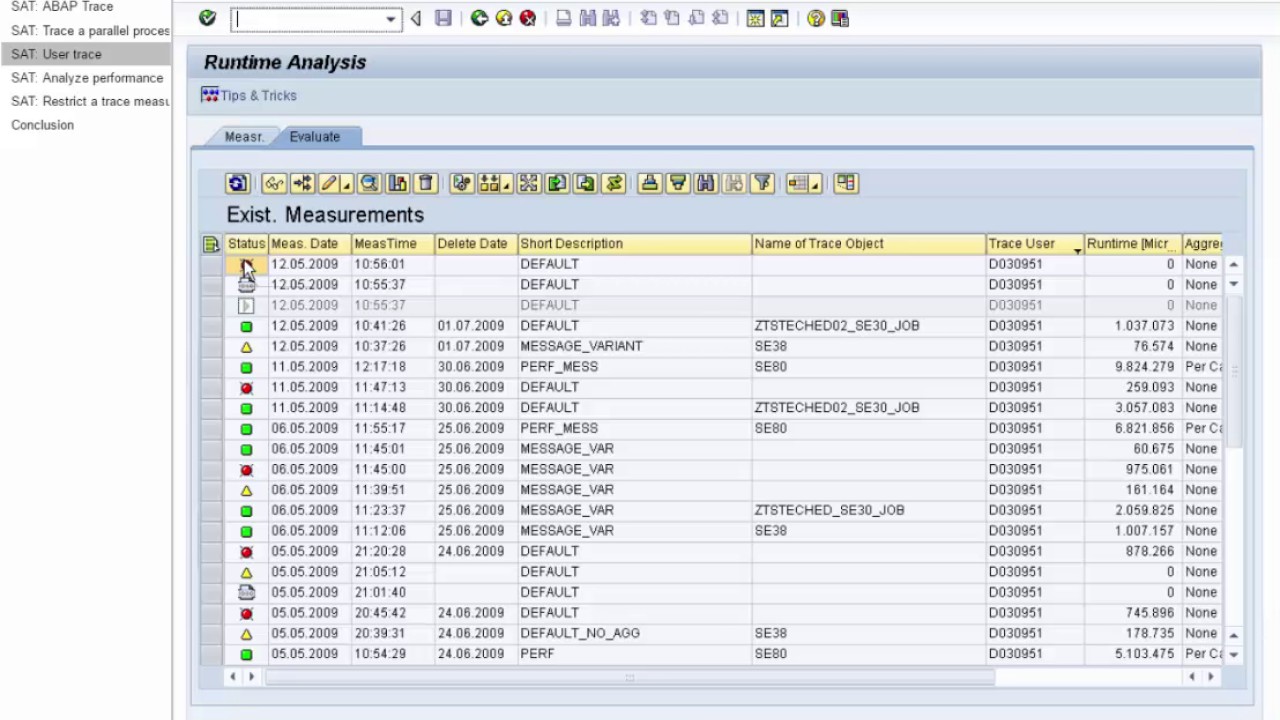Screen dimensions: 1280x720
Task: Click the Delete Date column header
Action: point(475,244)
